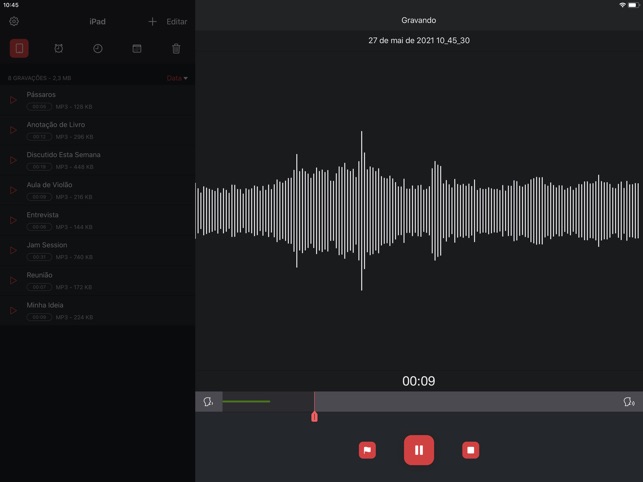This screenshot has width=643, height=482.
Task: Play the Aula de Violão recording
Action: coord(13,190)
